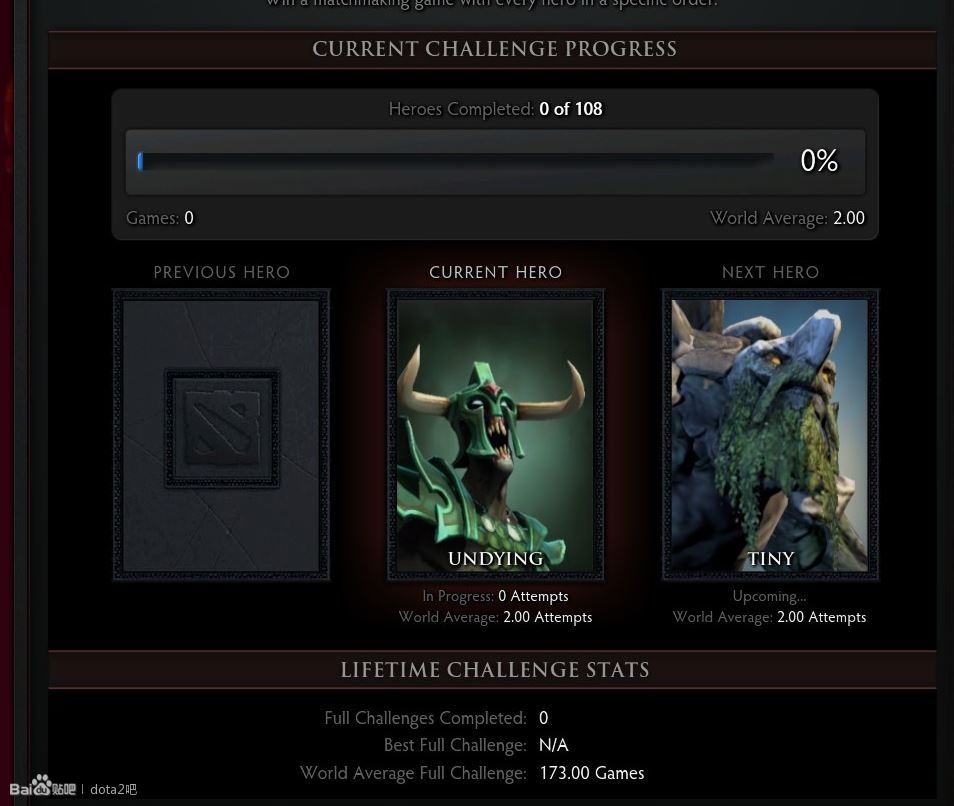Screen dimensions: 954x806
Task: Select the Tiny hero portrait
Action: tap(770, 434)
